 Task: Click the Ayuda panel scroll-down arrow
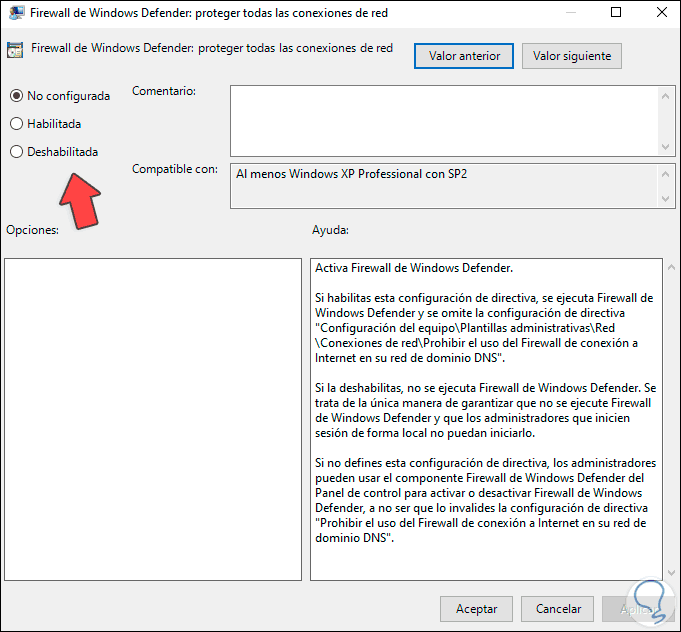point(671,573)
